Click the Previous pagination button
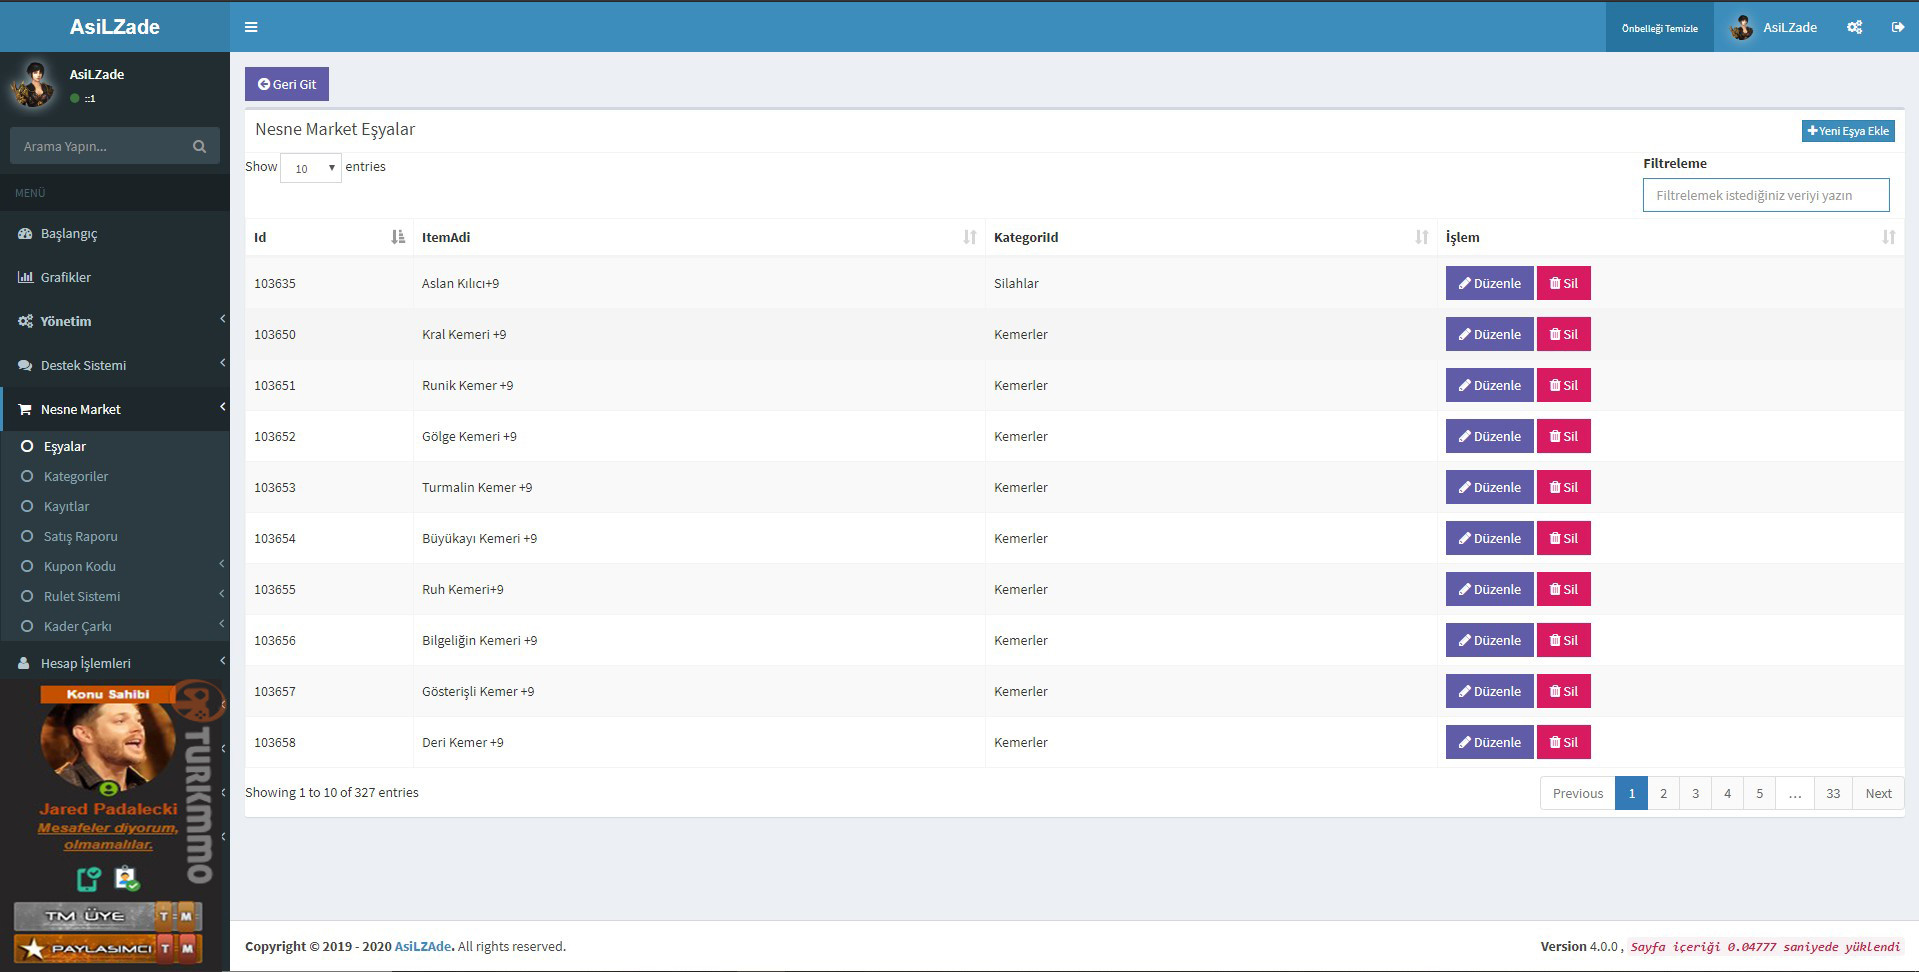Image resolution: width=1919 pixels, height=972 pixels. [1578, 793]
